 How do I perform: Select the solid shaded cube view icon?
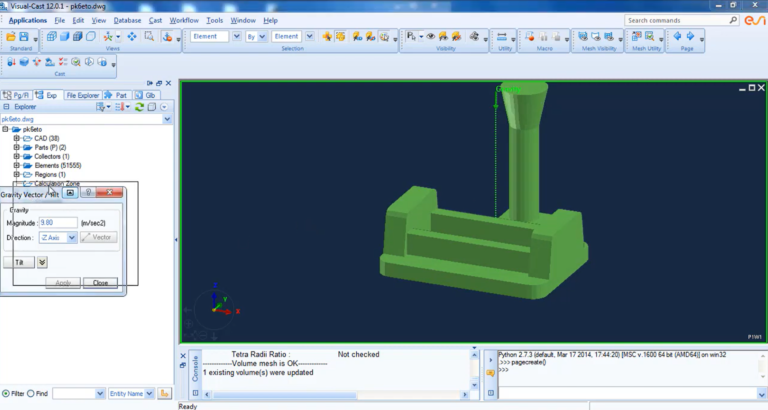(x=65, y=37)
